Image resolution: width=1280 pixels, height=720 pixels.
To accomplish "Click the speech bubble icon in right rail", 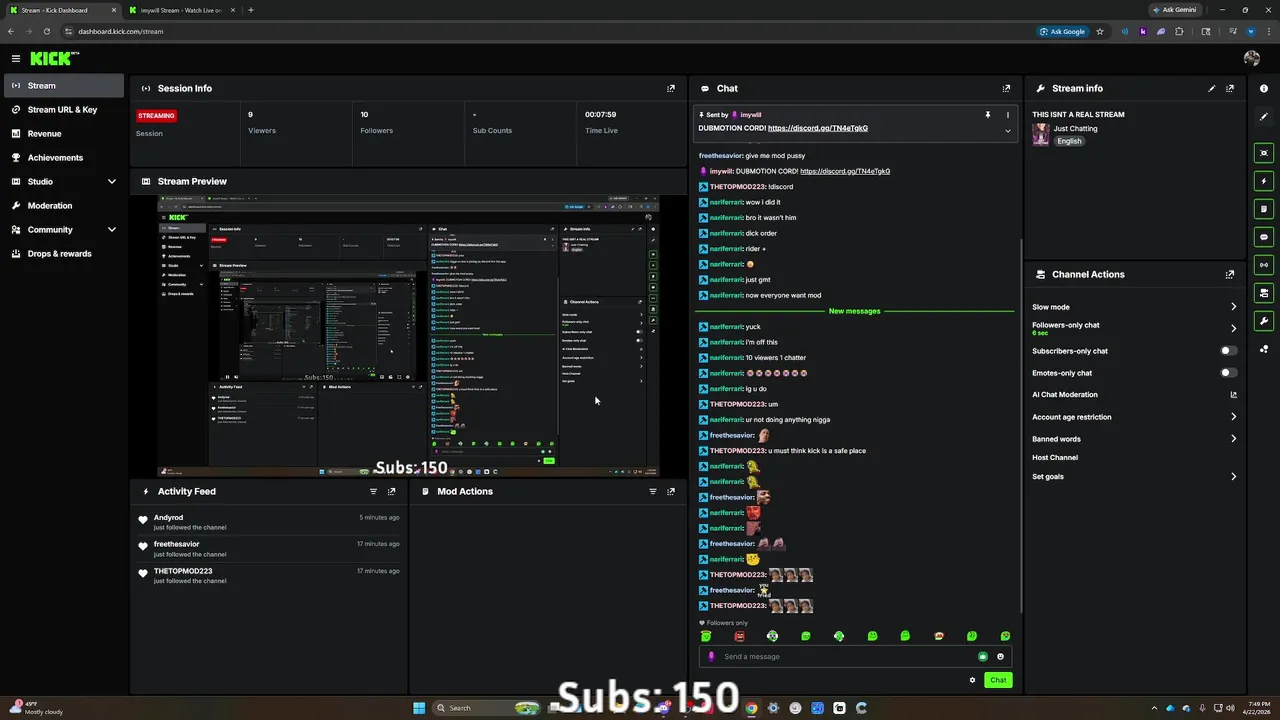I will (1264, 237).
